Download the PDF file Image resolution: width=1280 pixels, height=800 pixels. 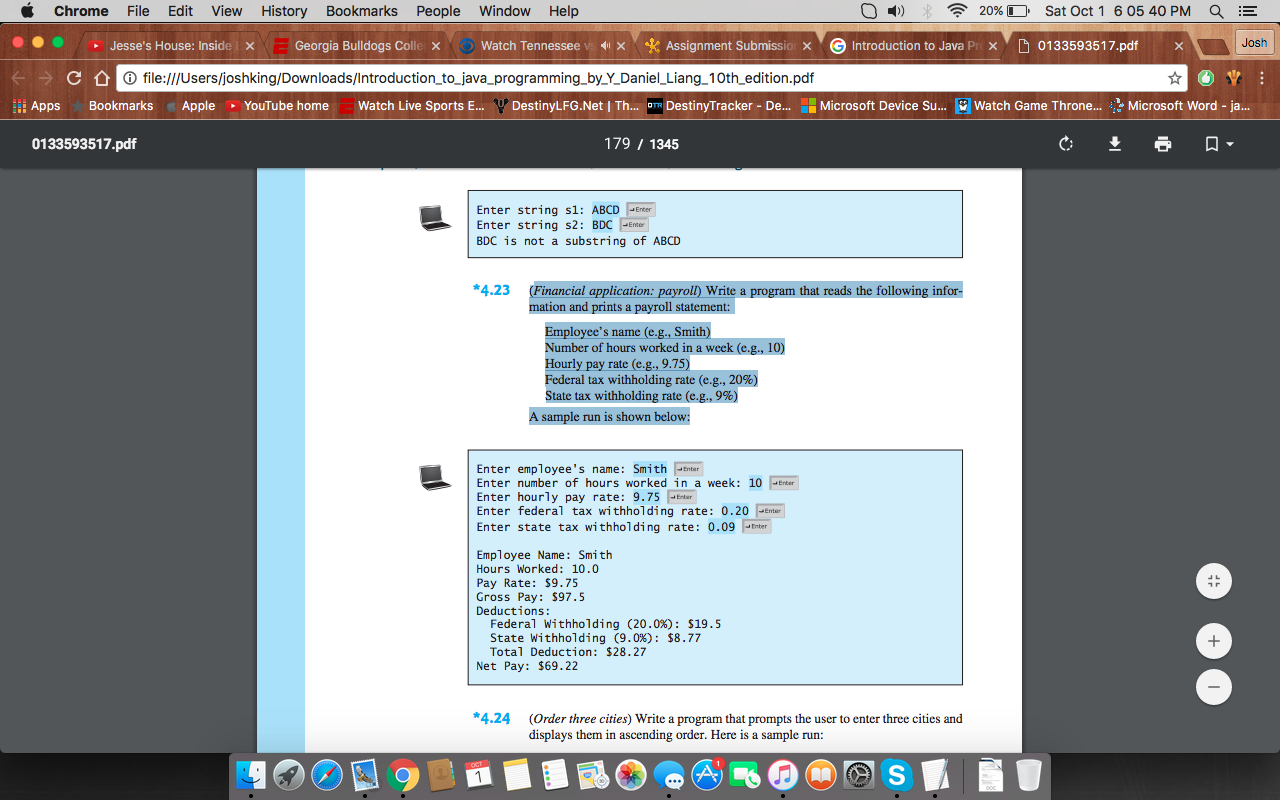pos(1113,144)
